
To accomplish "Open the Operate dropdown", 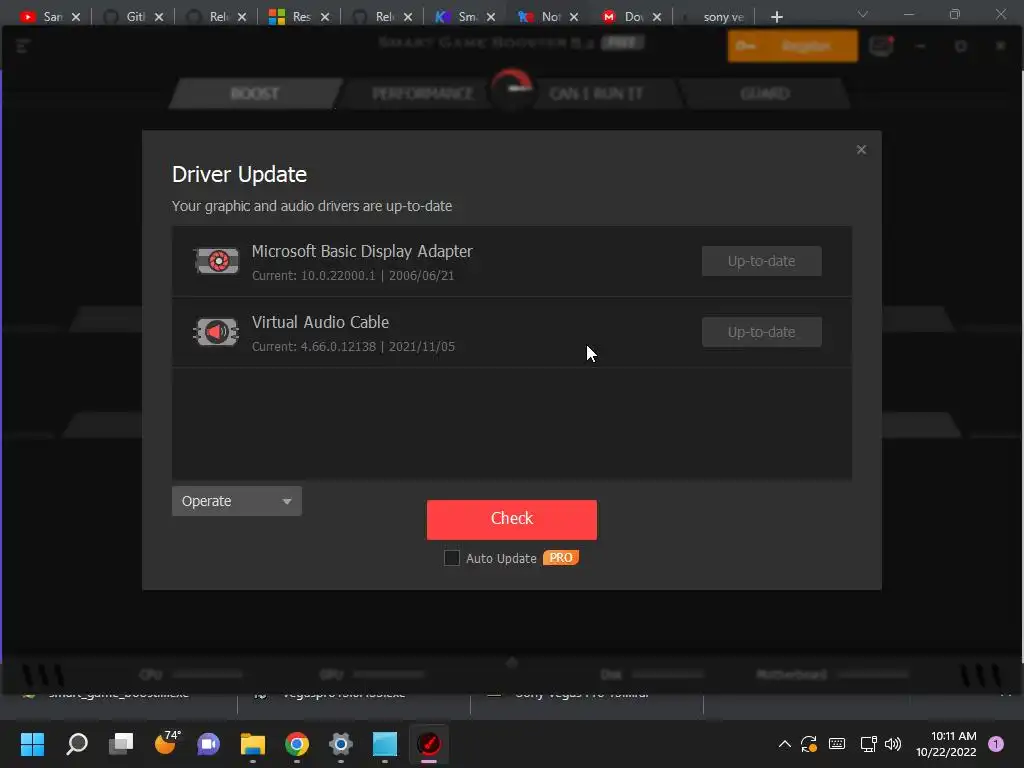I will coord(236,501).
